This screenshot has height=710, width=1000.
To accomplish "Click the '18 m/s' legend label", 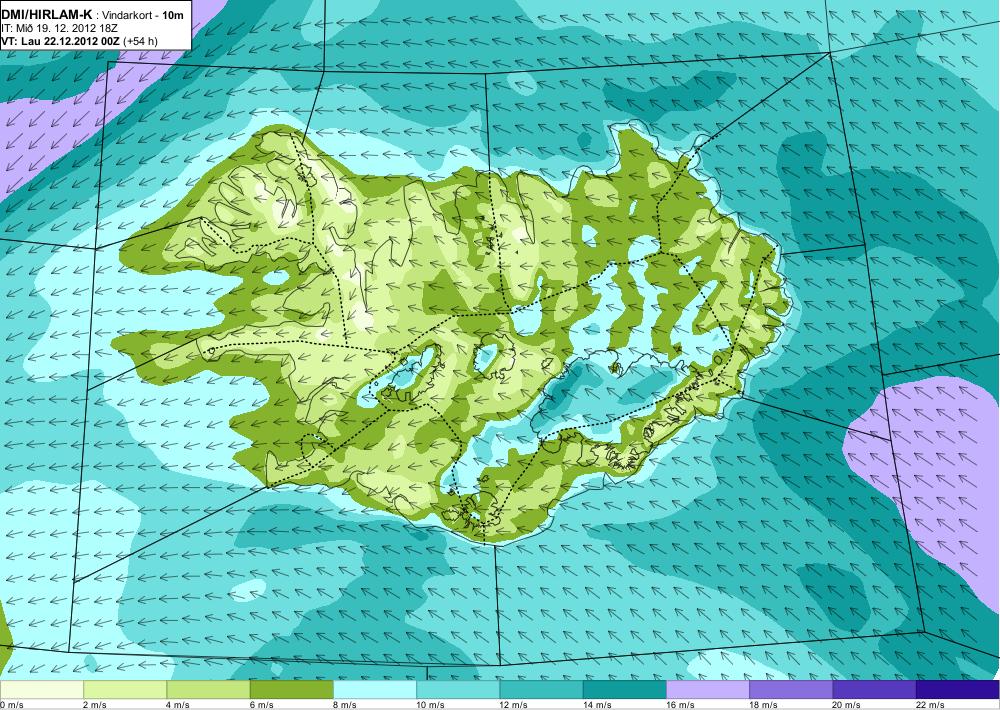I will point(763,705).
